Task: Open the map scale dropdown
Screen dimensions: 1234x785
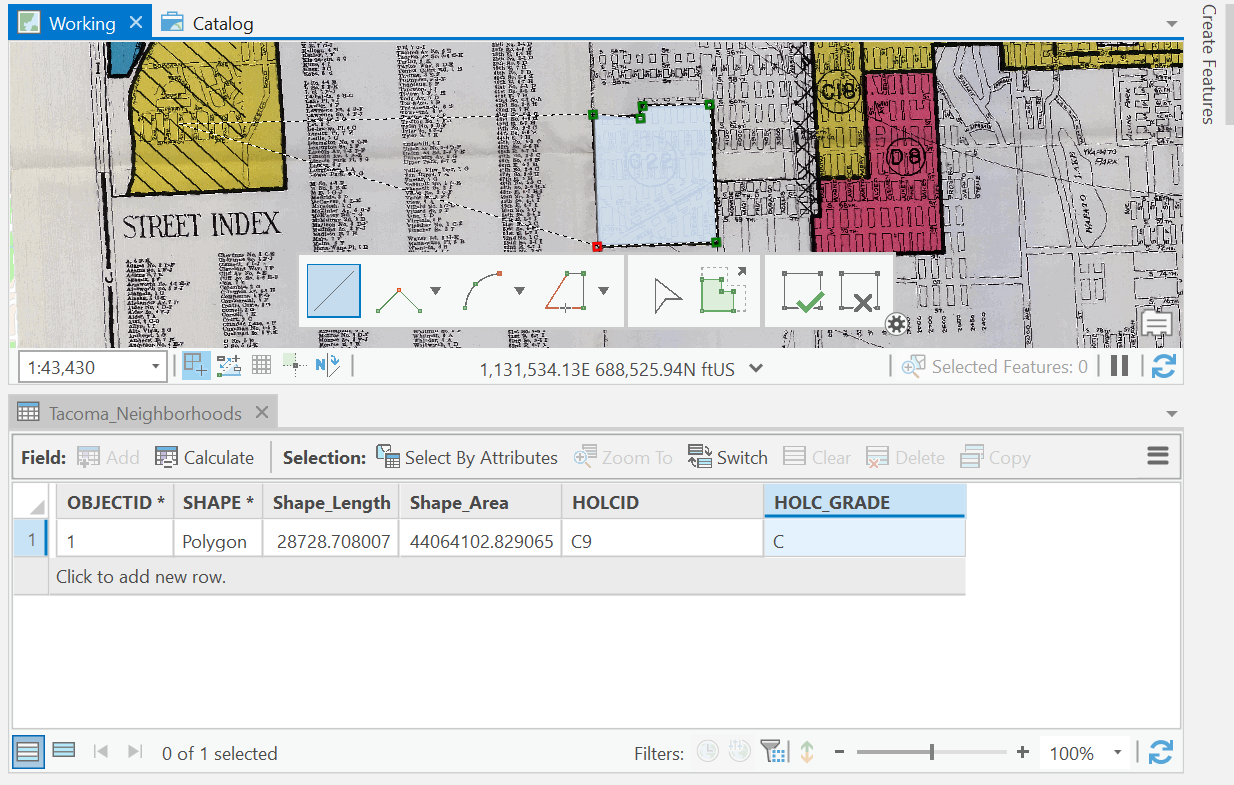Action: 155,368
